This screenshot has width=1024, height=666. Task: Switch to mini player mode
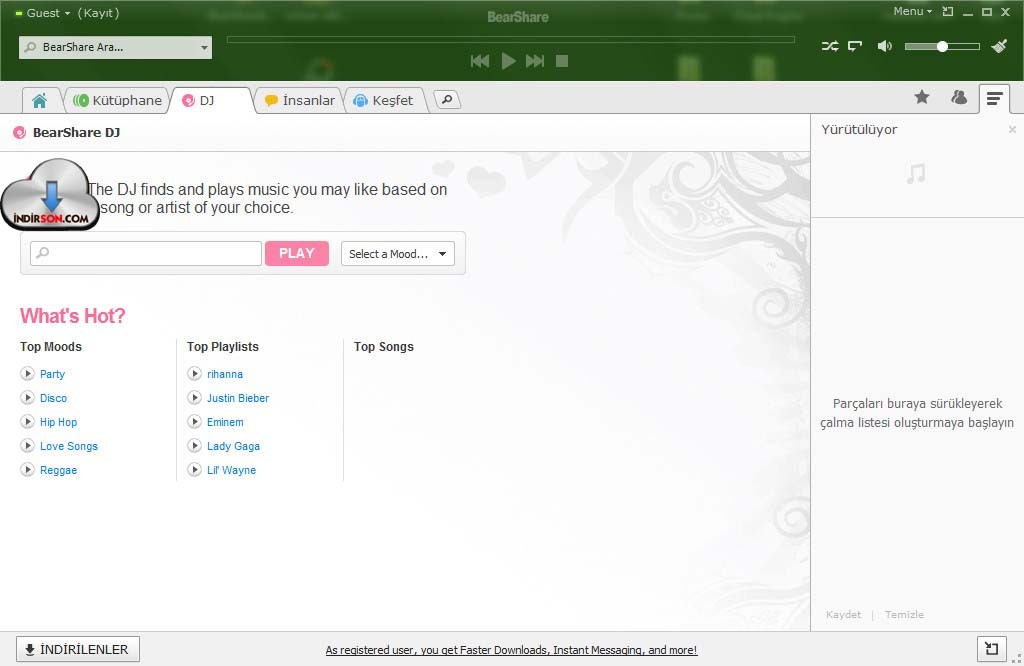948,12
